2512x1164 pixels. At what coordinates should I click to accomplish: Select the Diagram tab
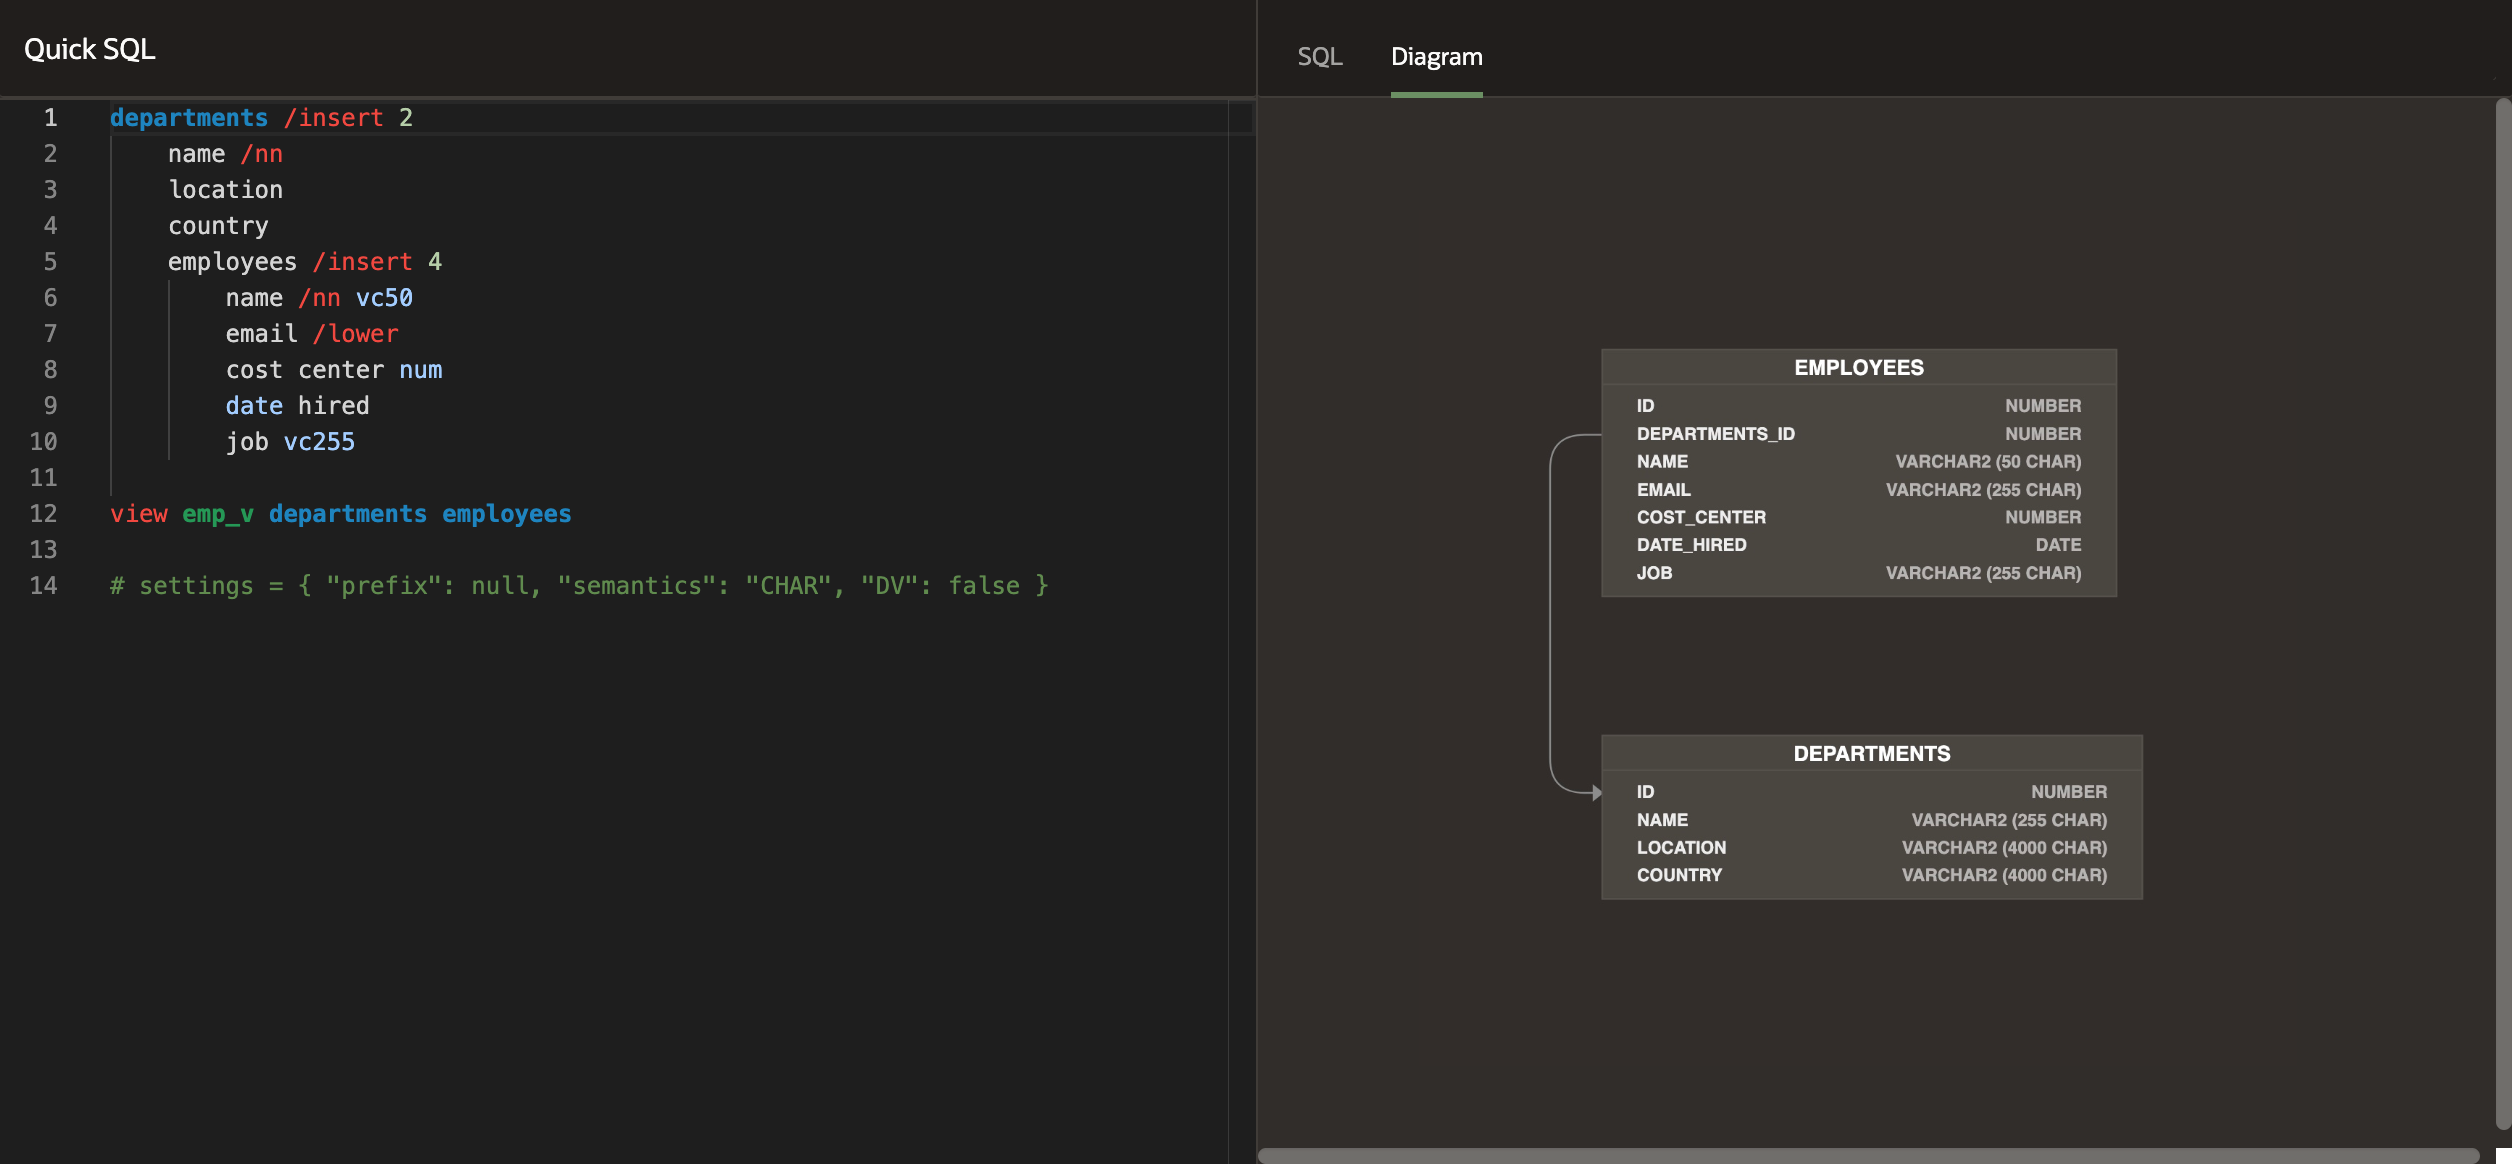(x=1436, y=57)
